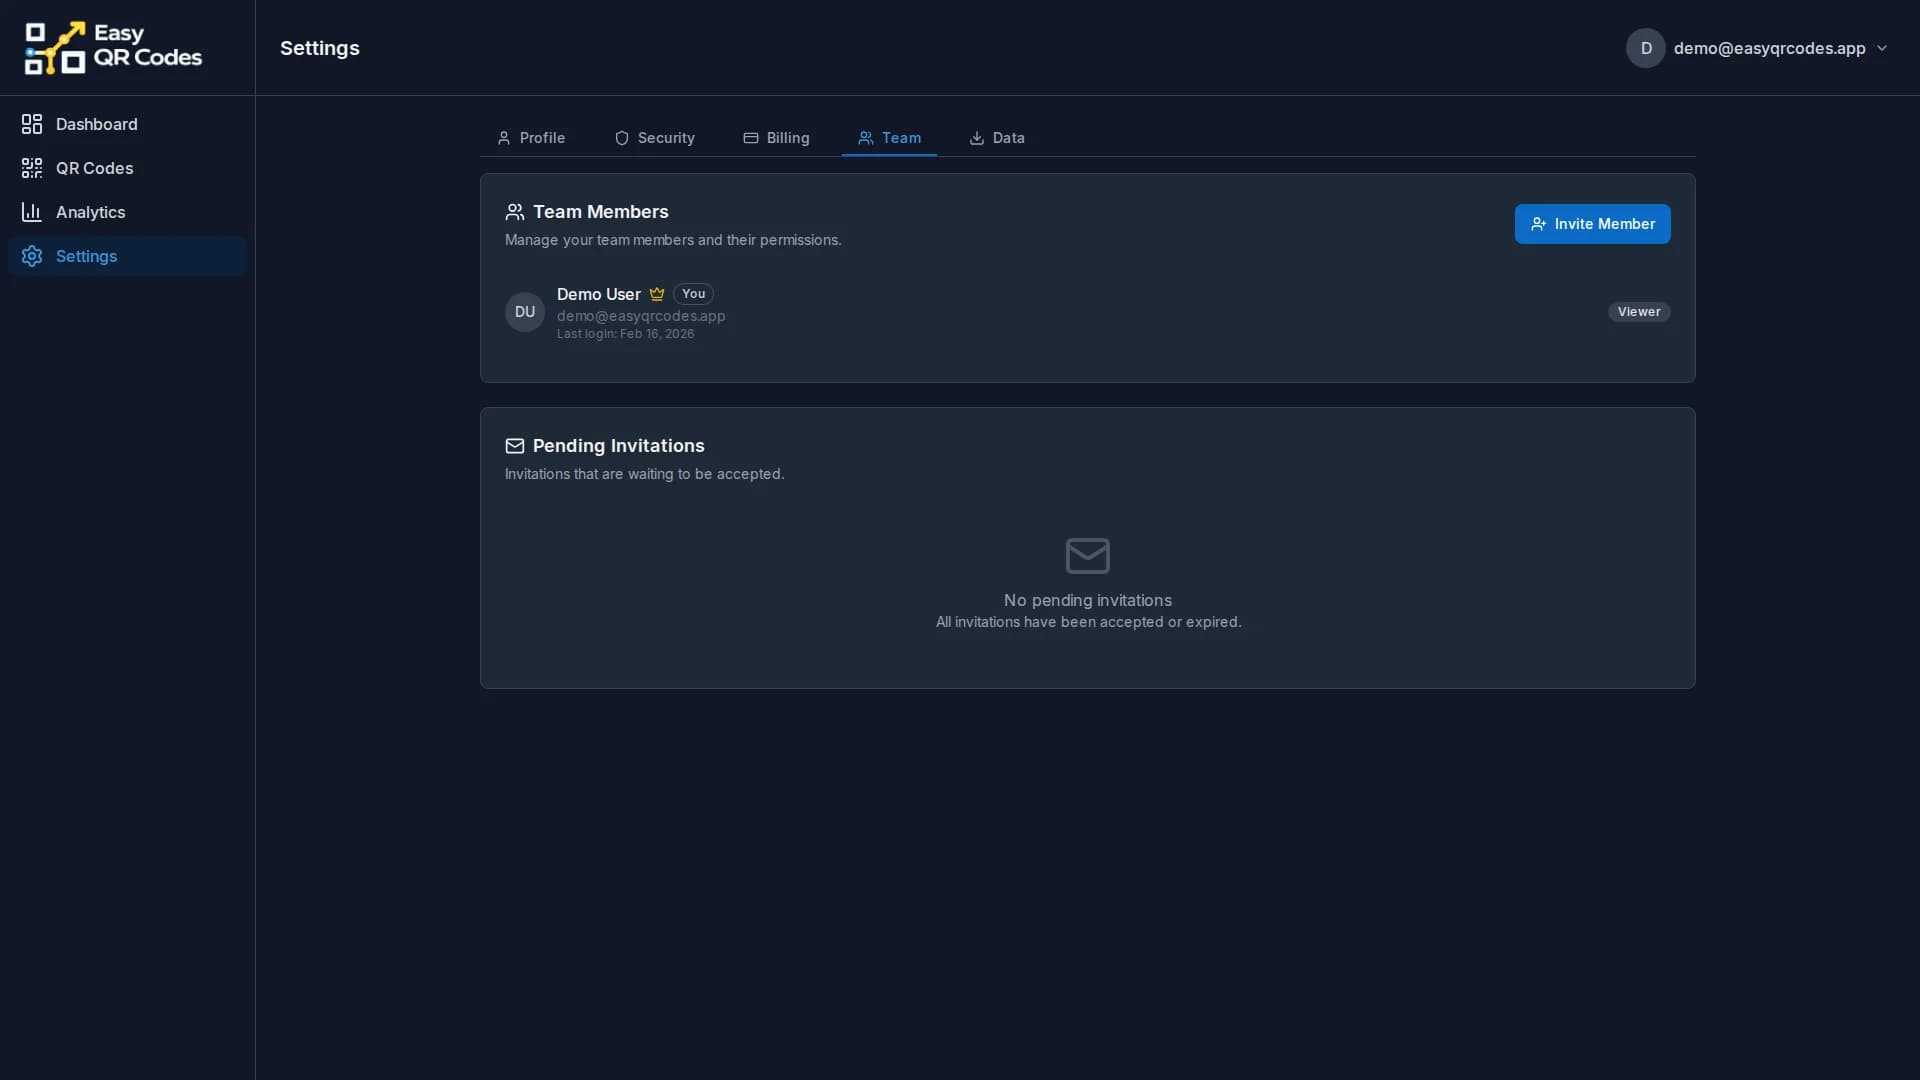Click the No pending invitations text

1088,600
